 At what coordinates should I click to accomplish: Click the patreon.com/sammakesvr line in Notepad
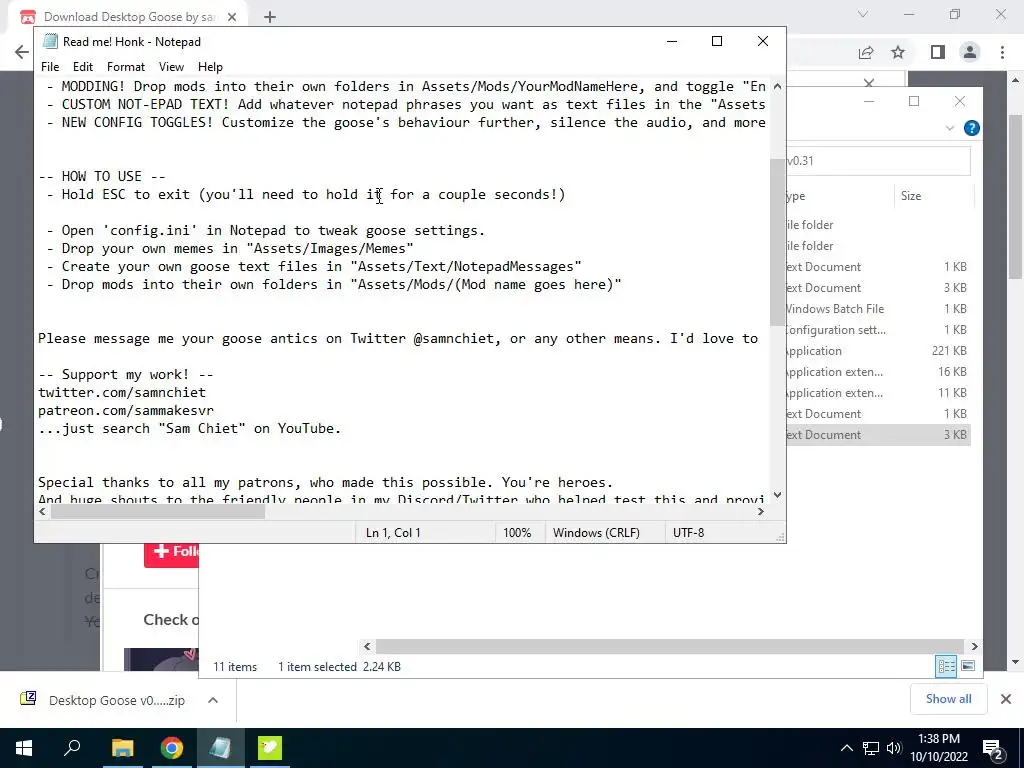(125, 411)
